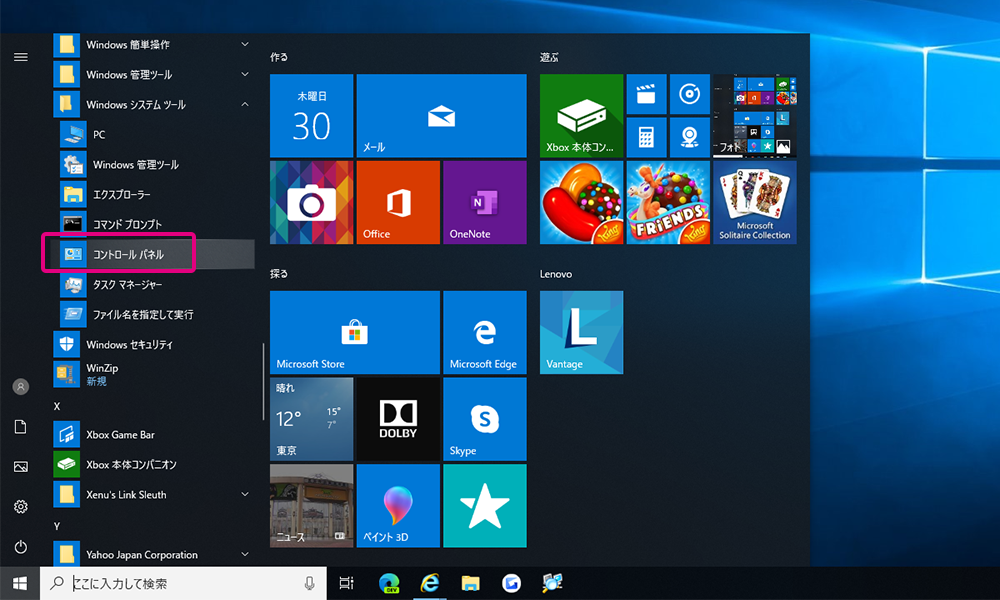Open the OneNote tile
This screenshot has height=600, width=1000.
[484, 202]
